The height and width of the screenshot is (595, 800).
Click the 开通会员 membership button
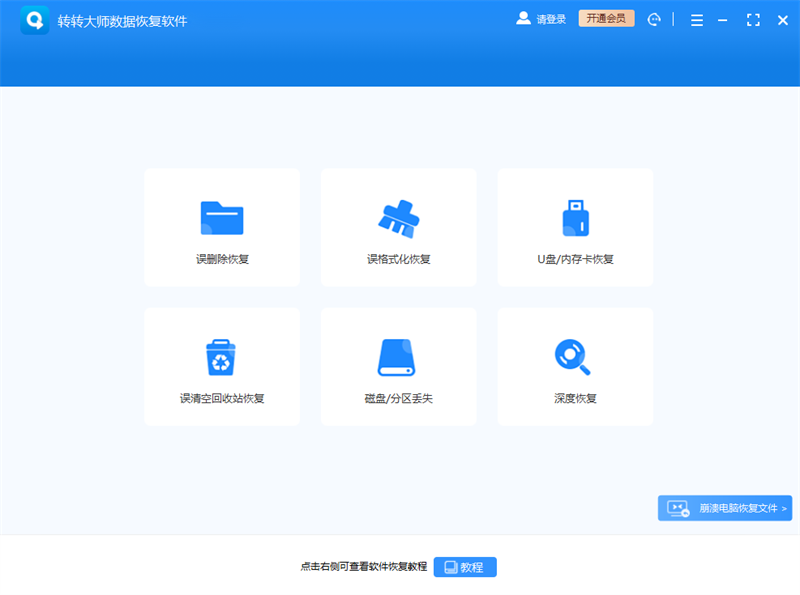pyautogui.click(x=606, y=18)
